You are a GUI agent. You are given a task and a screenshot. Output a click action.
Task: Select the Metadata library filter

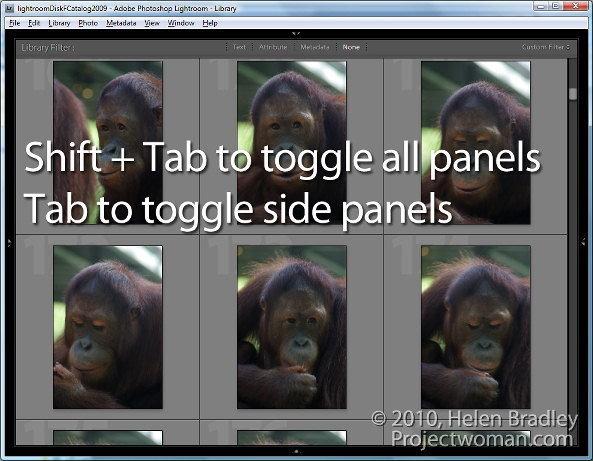click(315, 47)
